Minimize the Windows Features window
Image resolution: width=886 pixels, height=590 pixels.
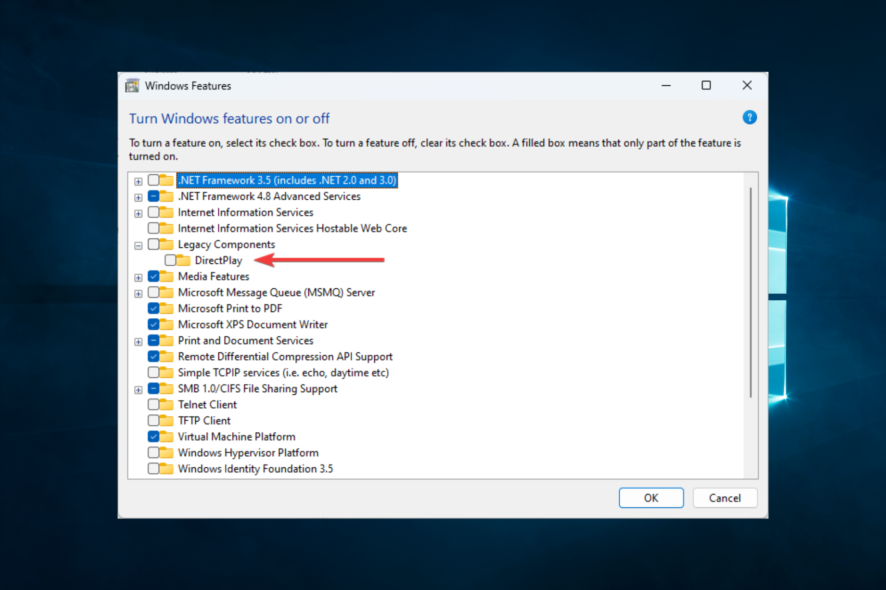coord(666,85)
